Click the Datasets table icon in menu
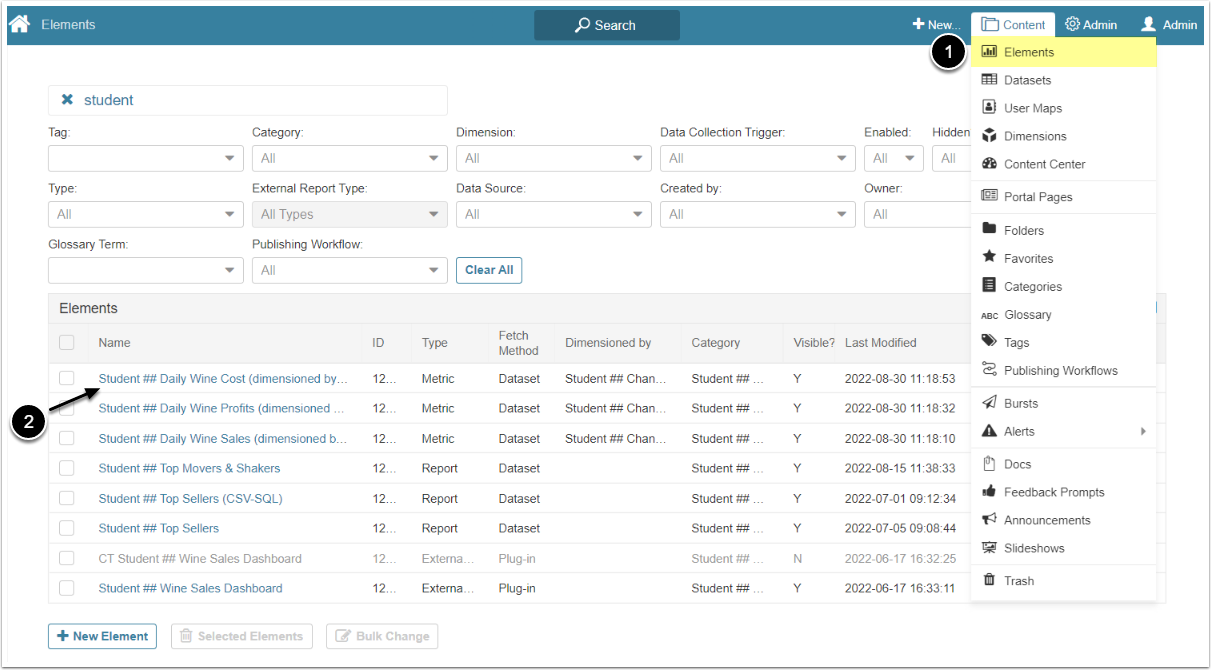 989,80
